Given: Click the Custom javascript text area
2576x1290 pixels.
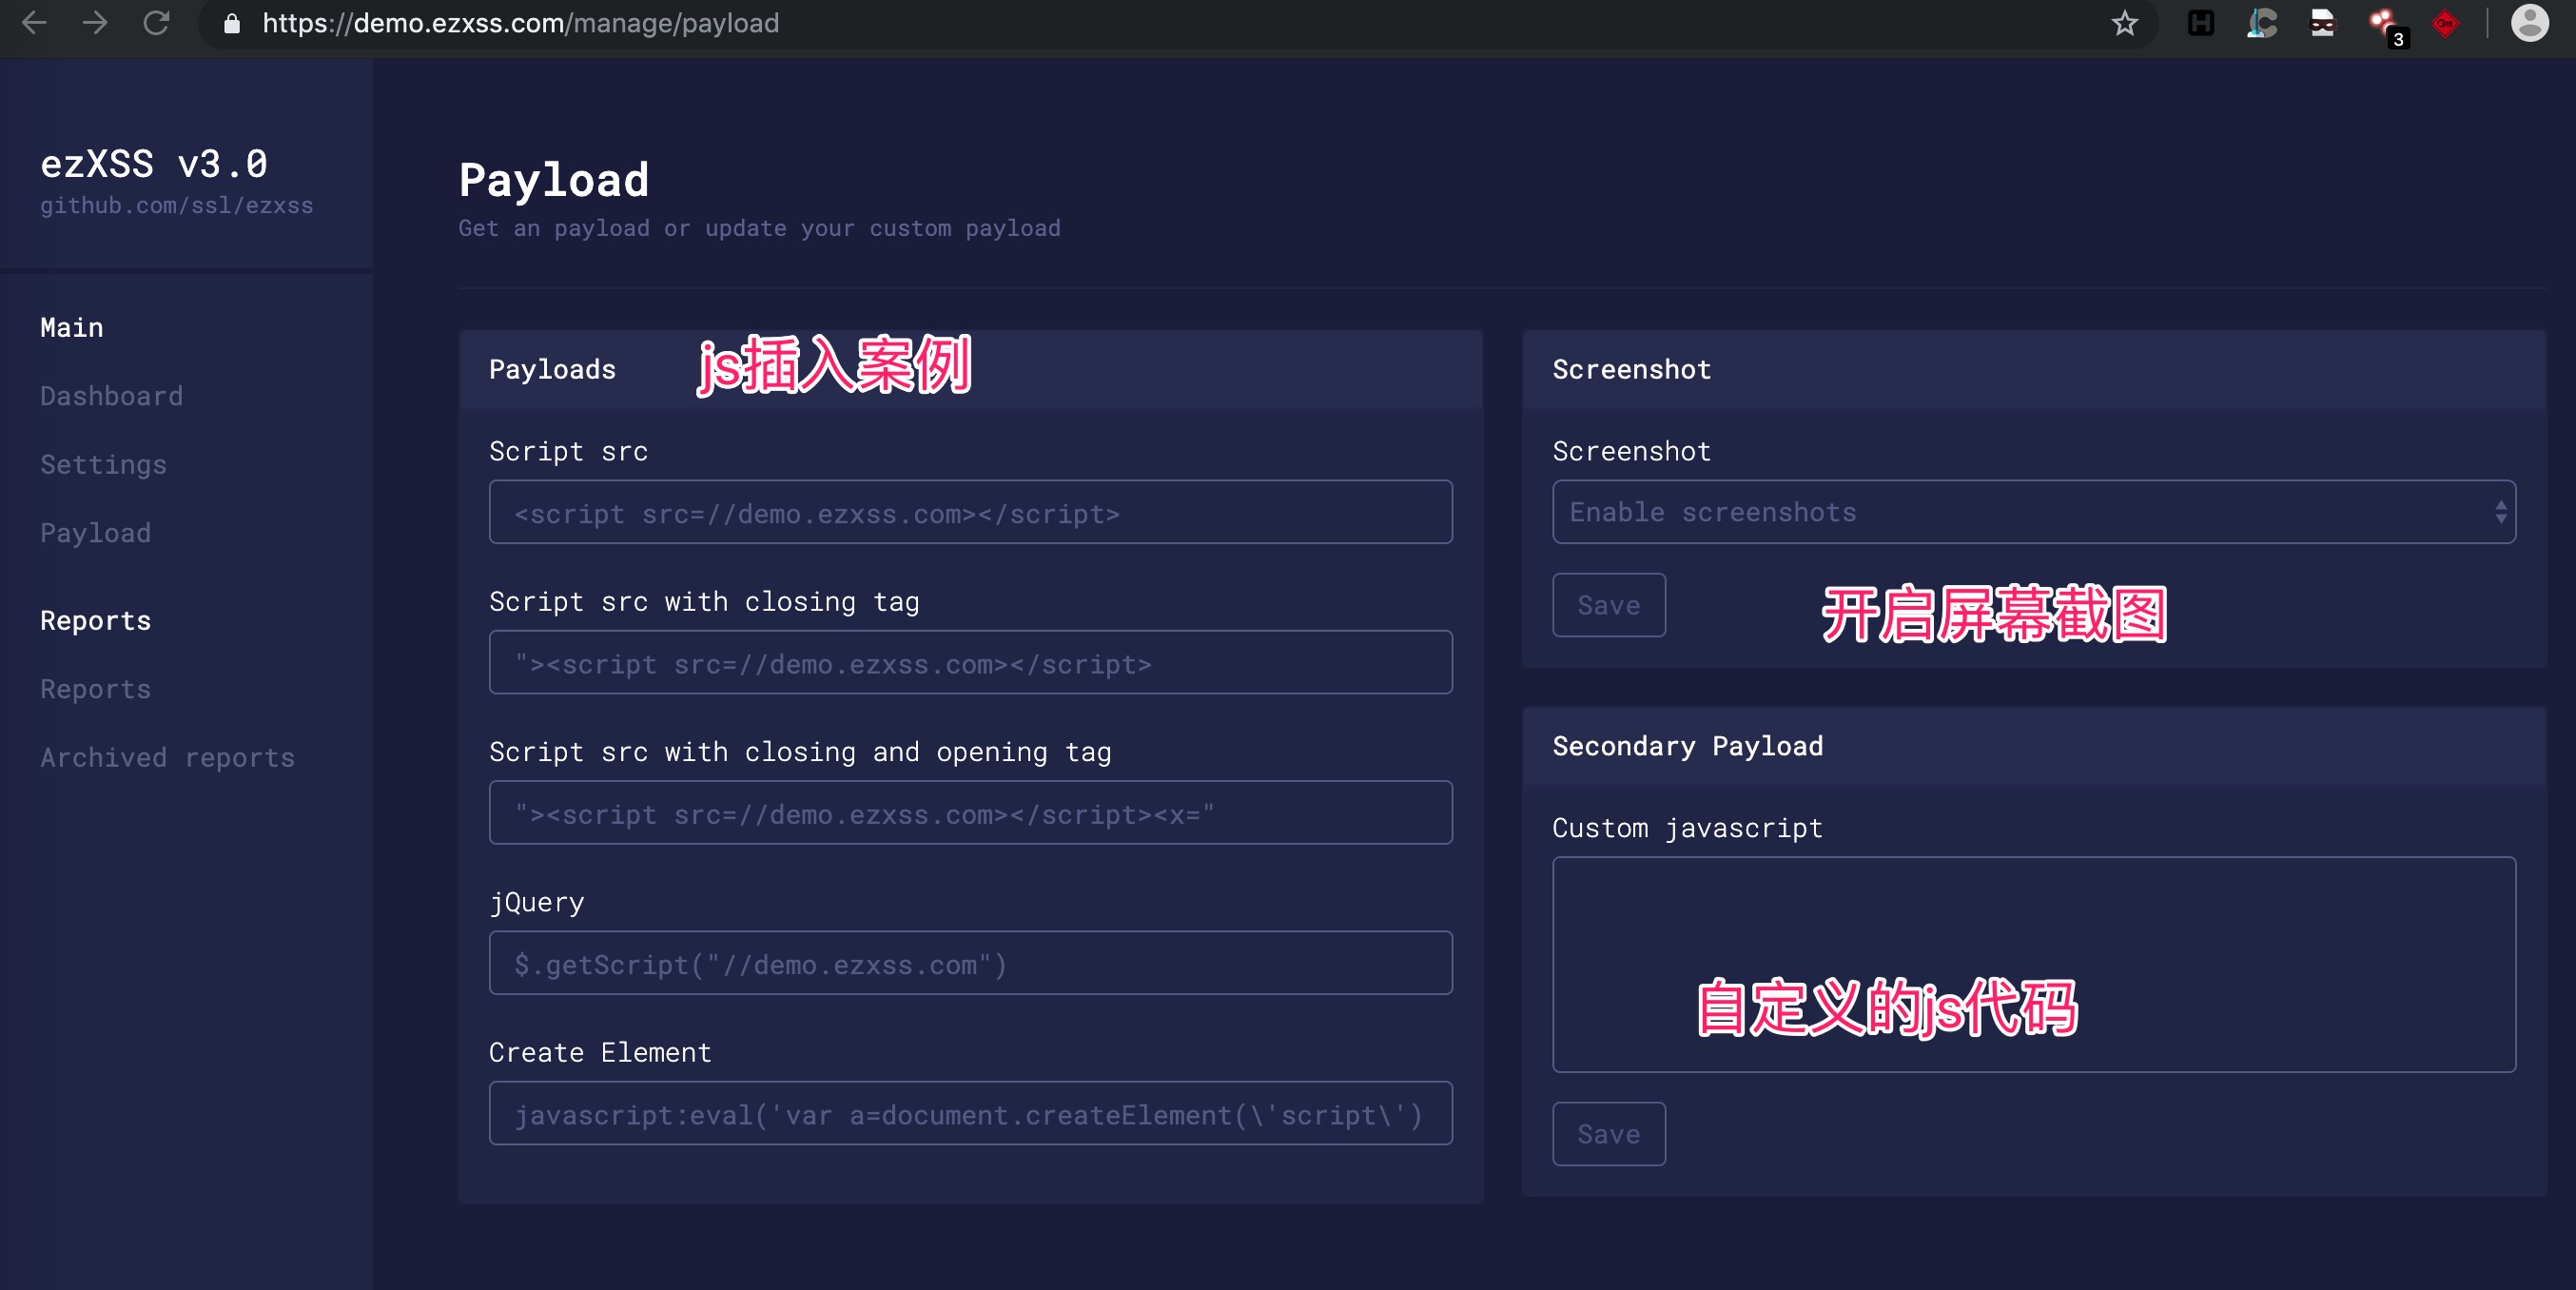Looking at the screenshot, I should tap(2033, 965).
